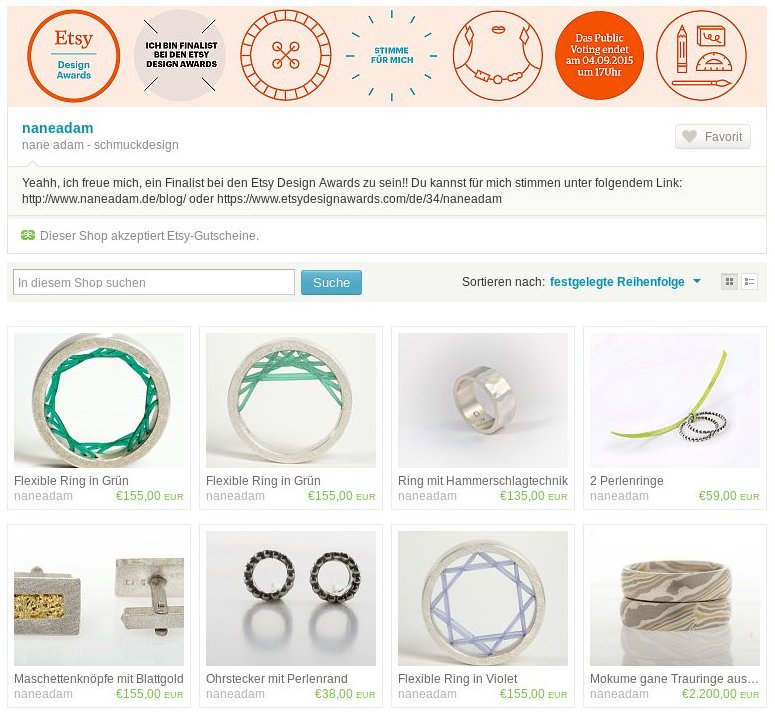Click the button-with-thread icon in banner

[286, 55]
